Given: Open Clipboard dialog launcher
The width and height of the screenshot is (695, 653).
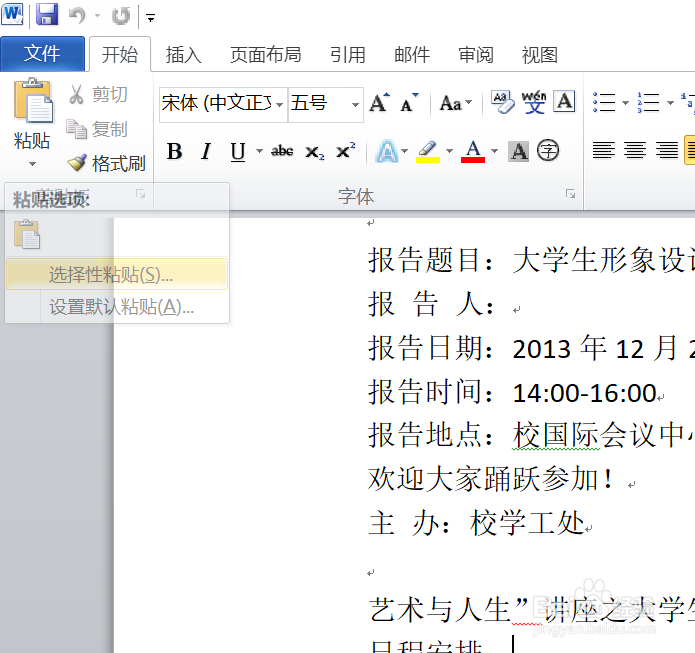Looking at the screenshot, I should (x=141, y=194).
